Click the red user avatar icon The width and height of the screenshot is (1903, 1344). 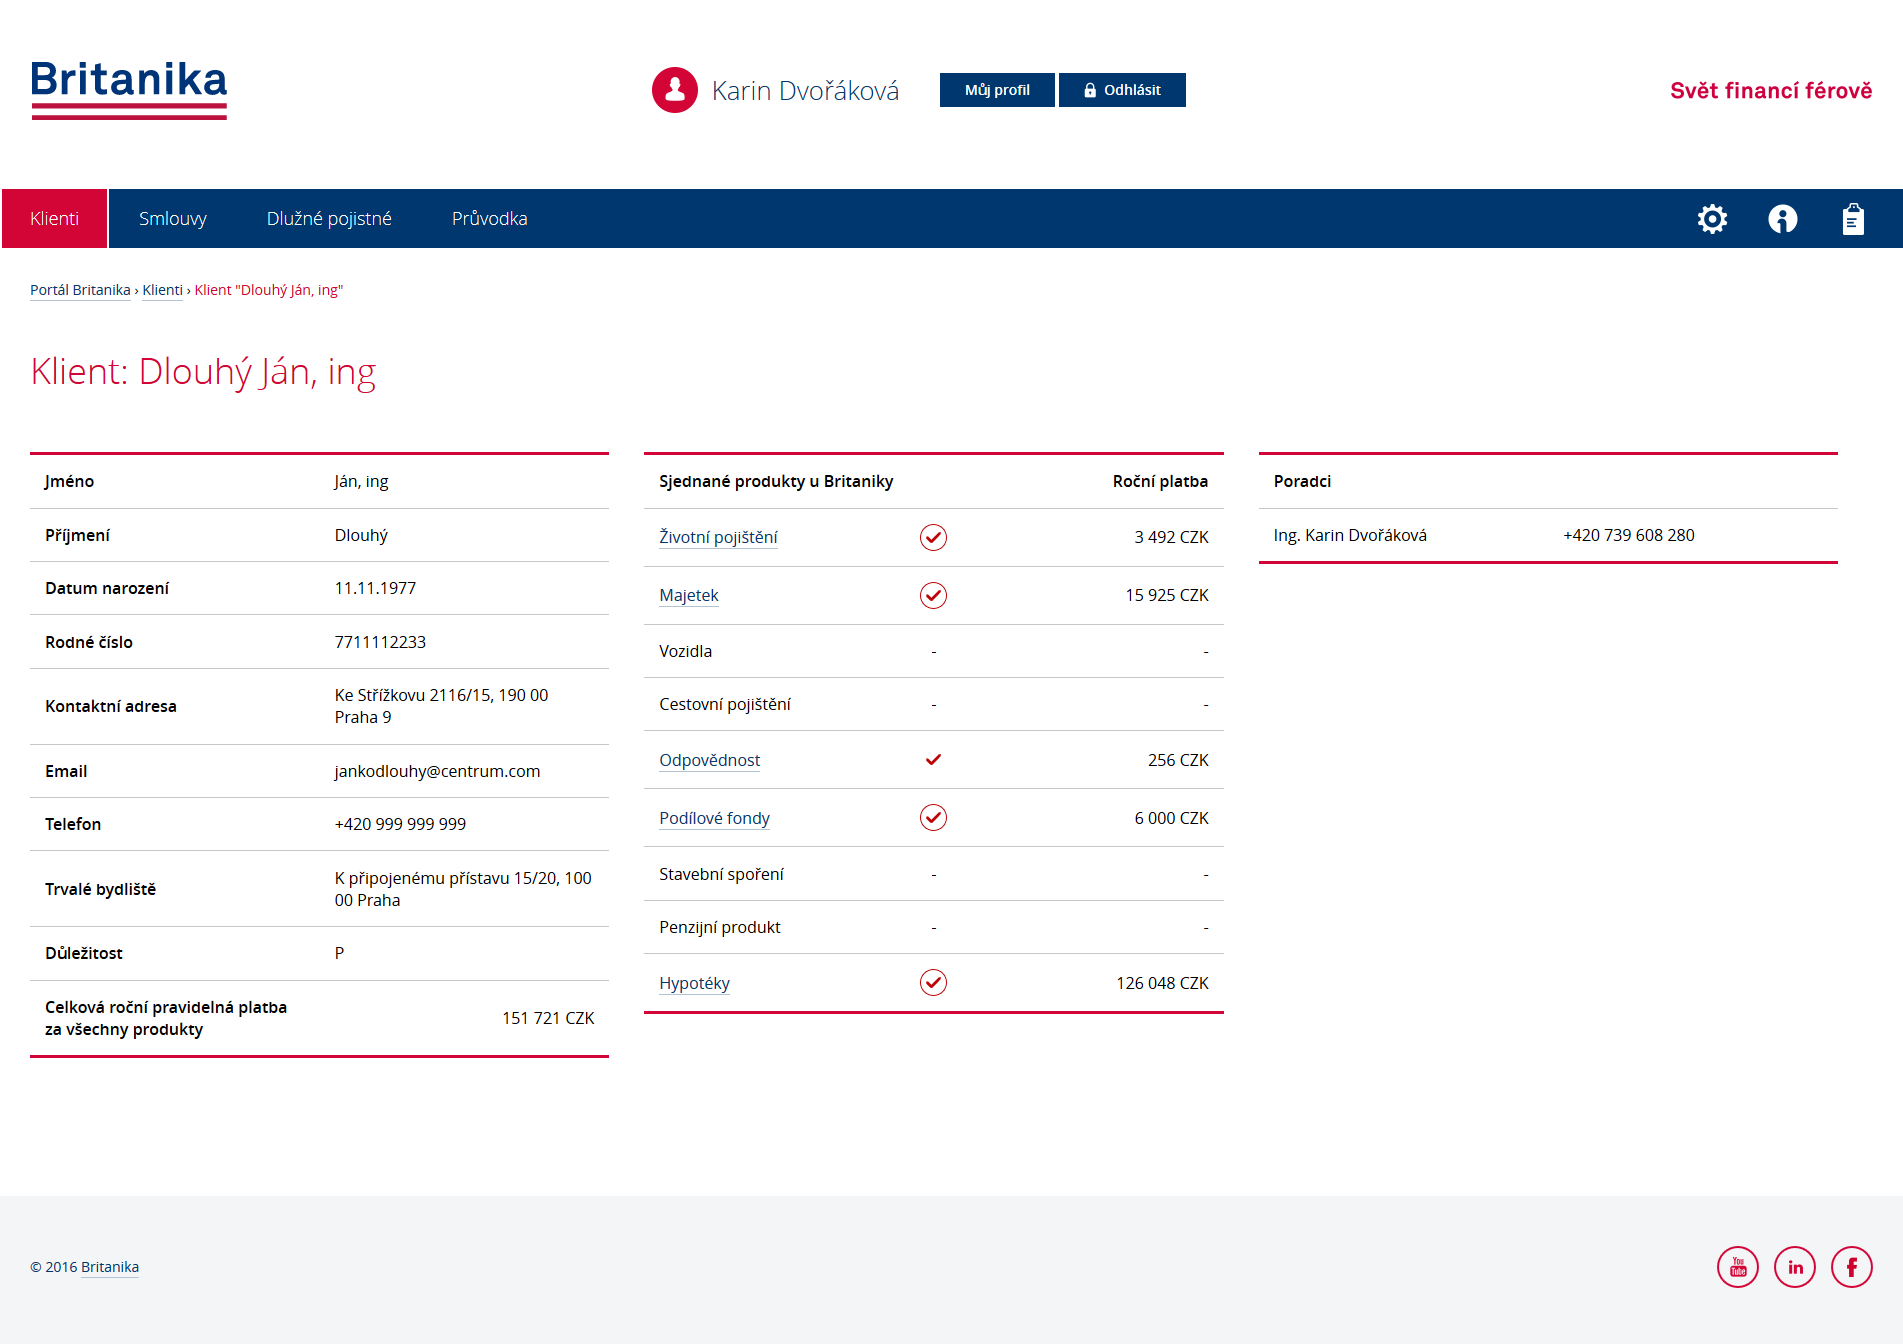(675, 90)
